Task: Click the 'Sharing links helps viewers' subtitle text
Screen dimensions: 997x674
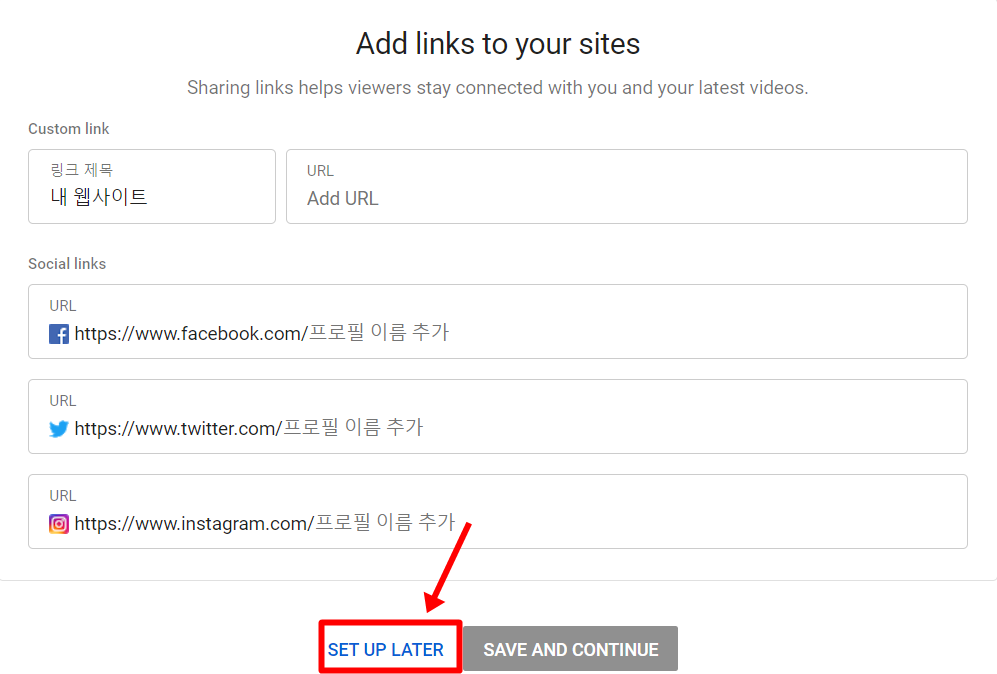Action: click(x=498, y=88)
